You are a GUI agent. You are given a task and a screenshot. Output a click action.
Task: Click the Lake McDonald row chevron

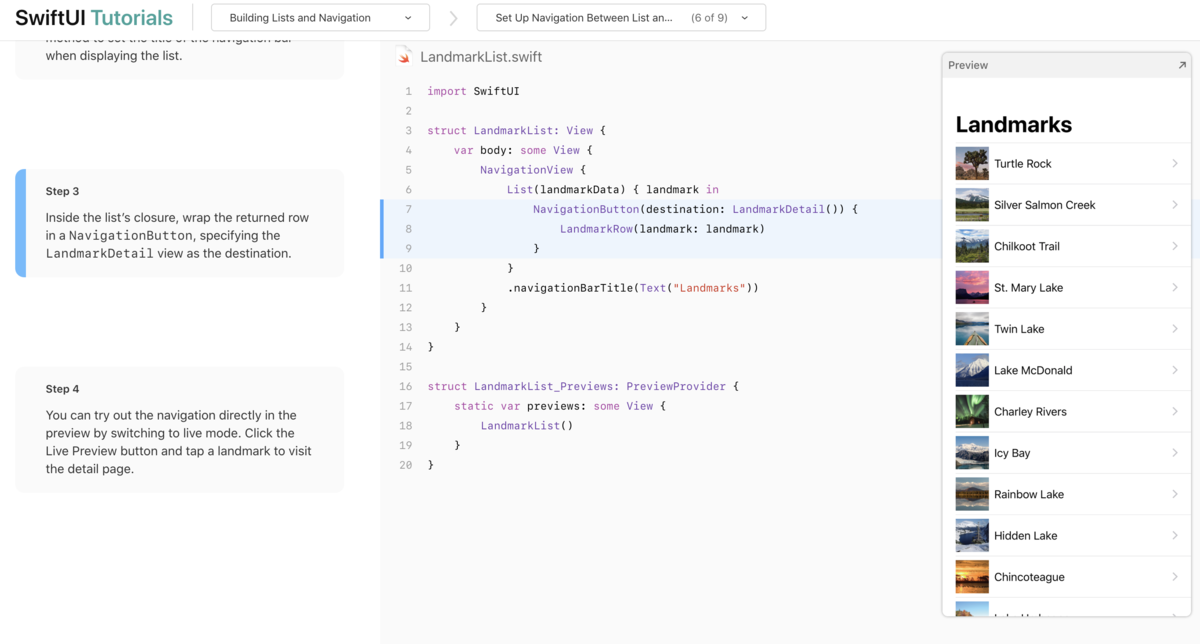[1175, 370]
